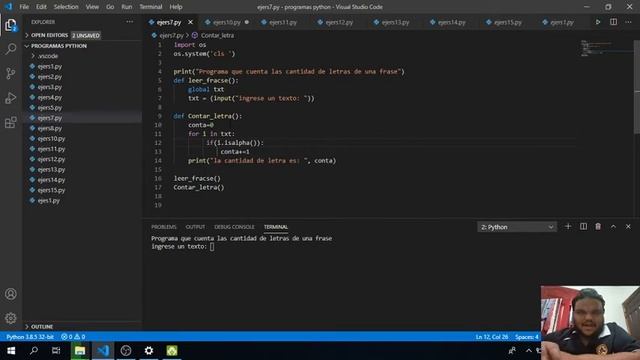
Task: Run the Python file with play icon
Action: point(598,22)
